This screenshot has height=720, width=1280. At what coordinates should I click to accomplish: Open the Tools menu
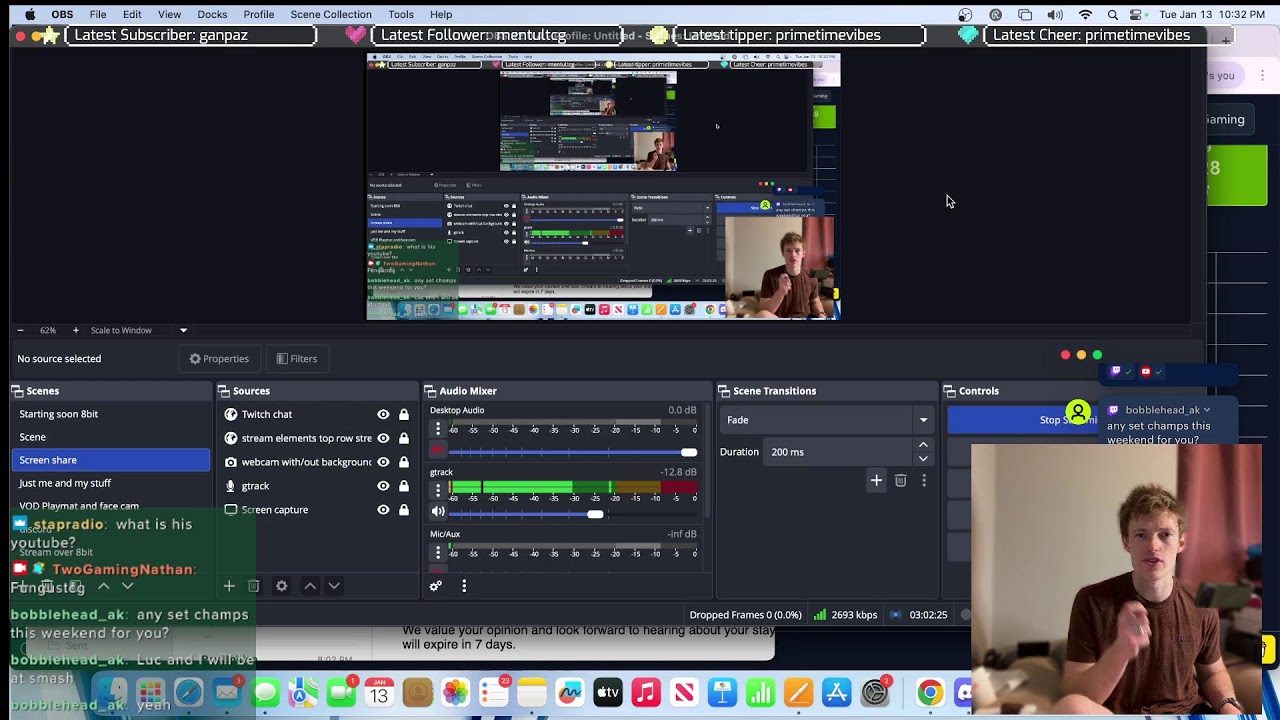coord(401,14)
